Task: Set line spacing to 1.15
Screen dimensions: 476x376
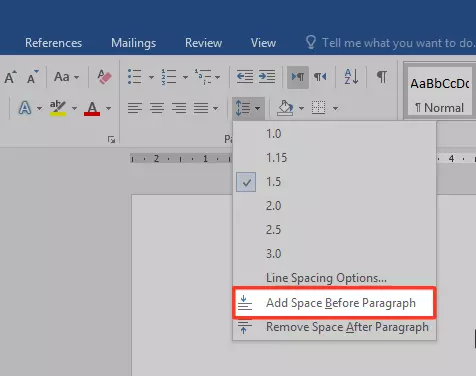Action: [334, 158]
